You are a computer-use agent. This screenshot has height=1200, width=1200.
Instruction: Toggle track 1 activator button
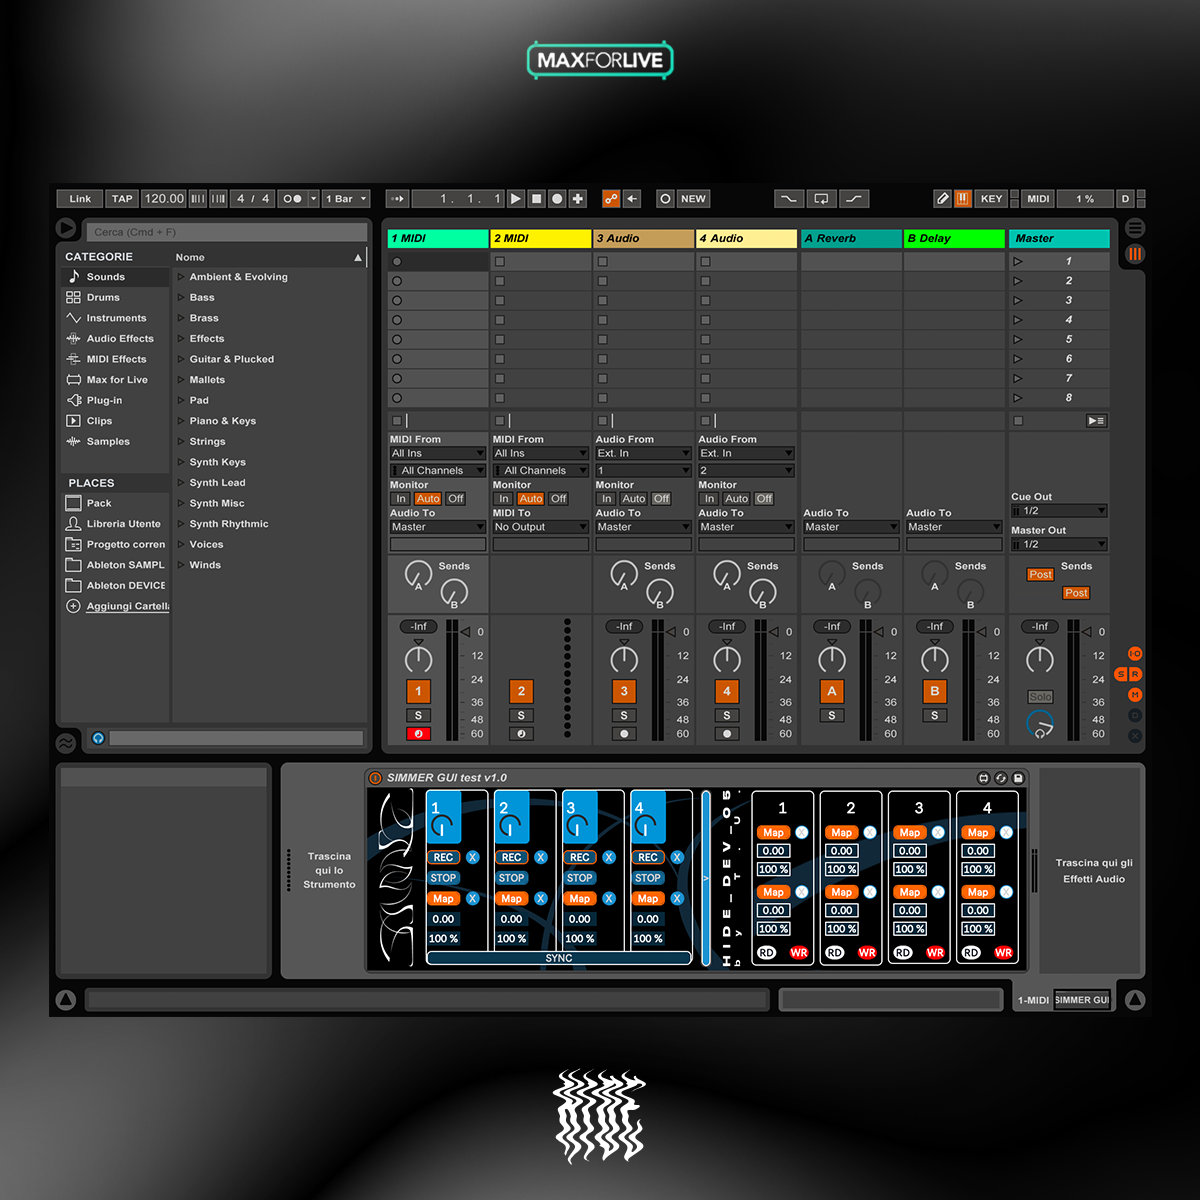click(418, 691)
